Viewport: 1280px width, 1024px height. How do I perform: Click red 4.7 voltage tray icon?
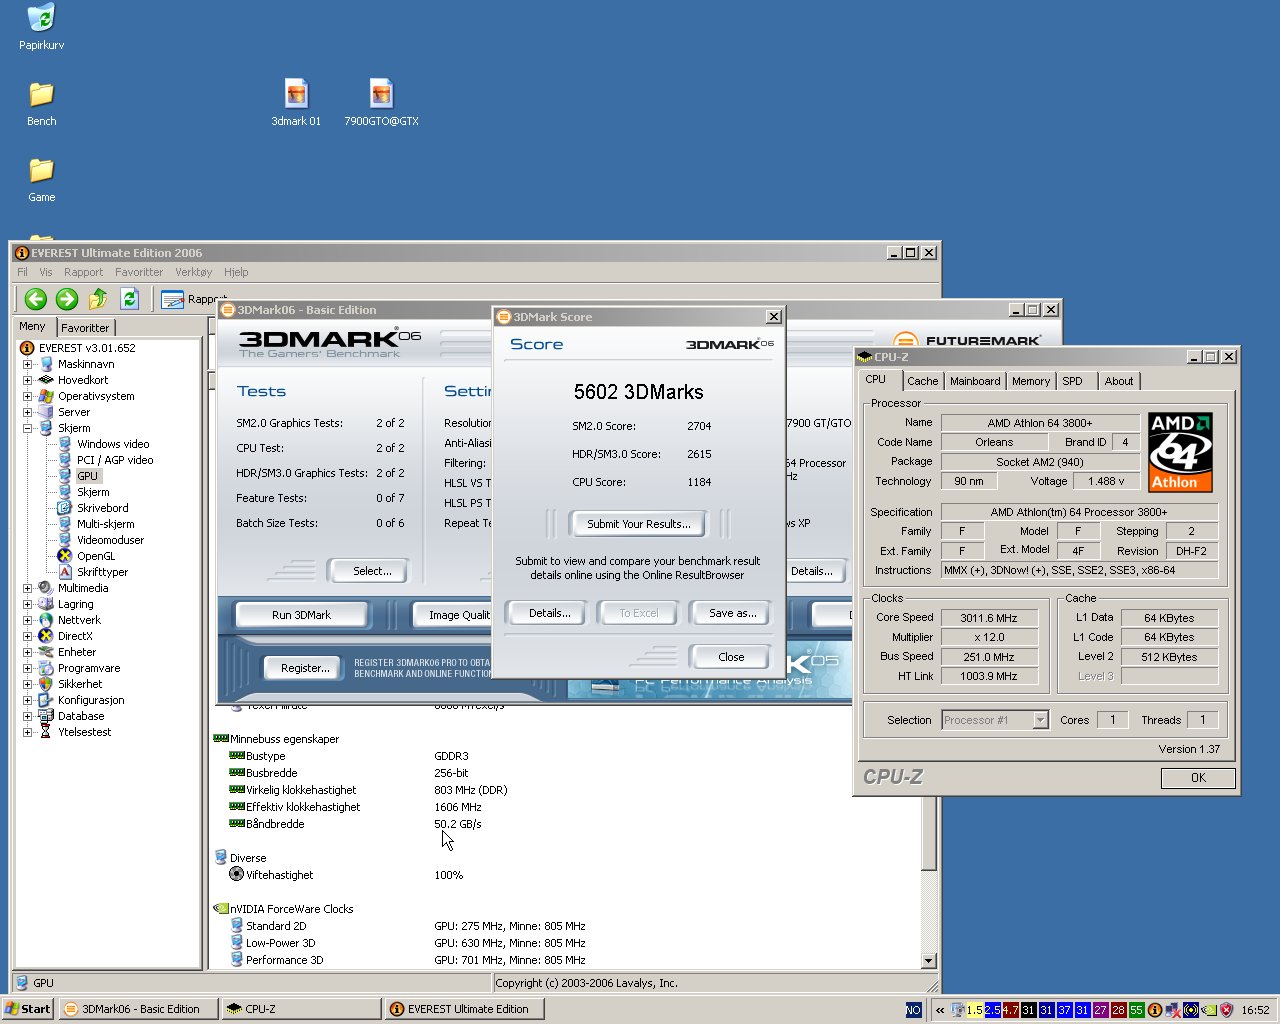pyautogui.click(x=1010, y=1010)
